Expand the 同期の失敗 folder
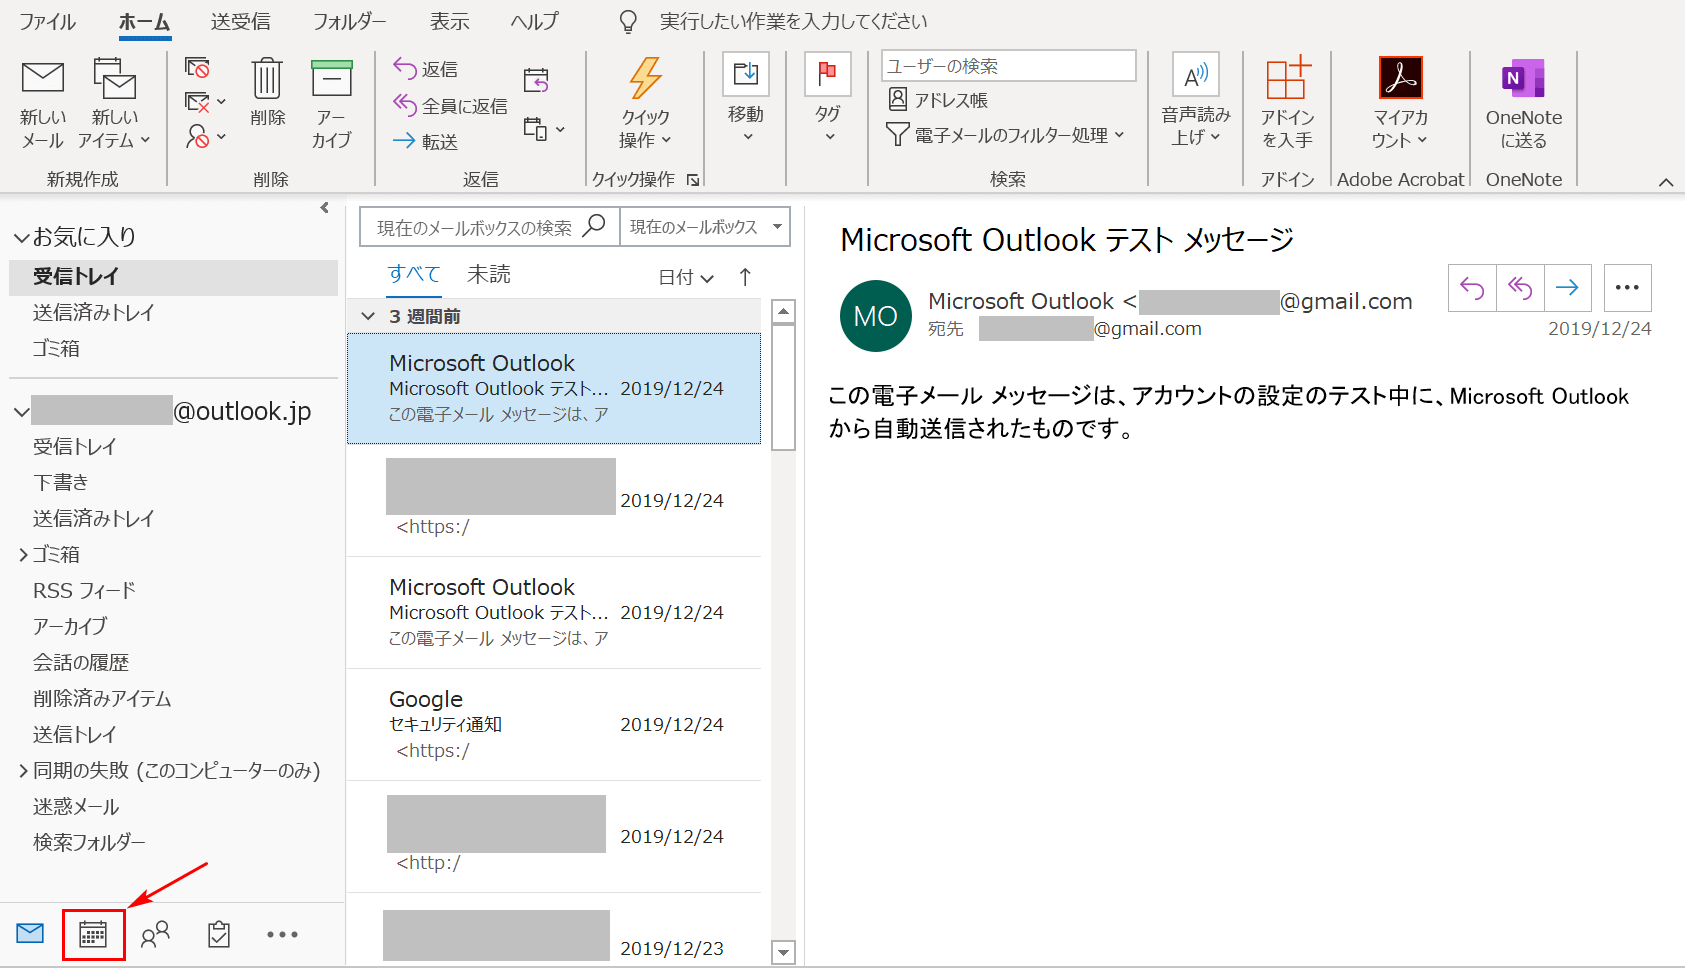 [23, 771]
